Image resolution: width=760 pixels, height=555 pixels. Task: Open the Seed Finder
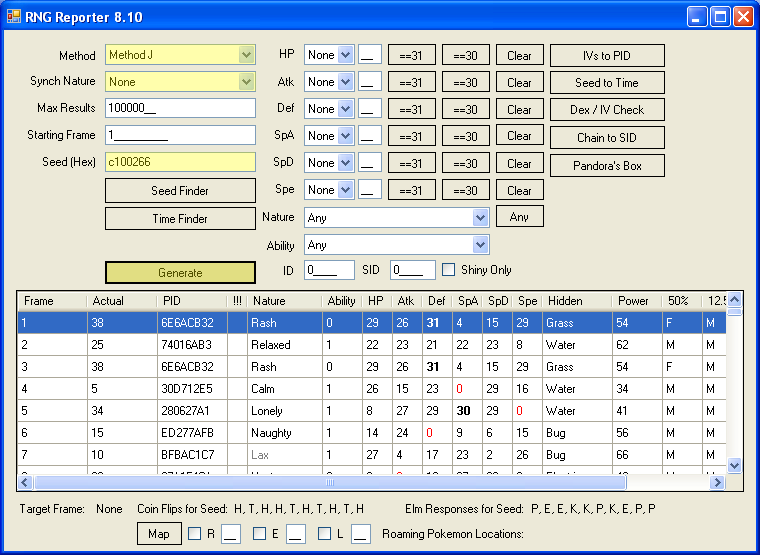coord(180,191)
